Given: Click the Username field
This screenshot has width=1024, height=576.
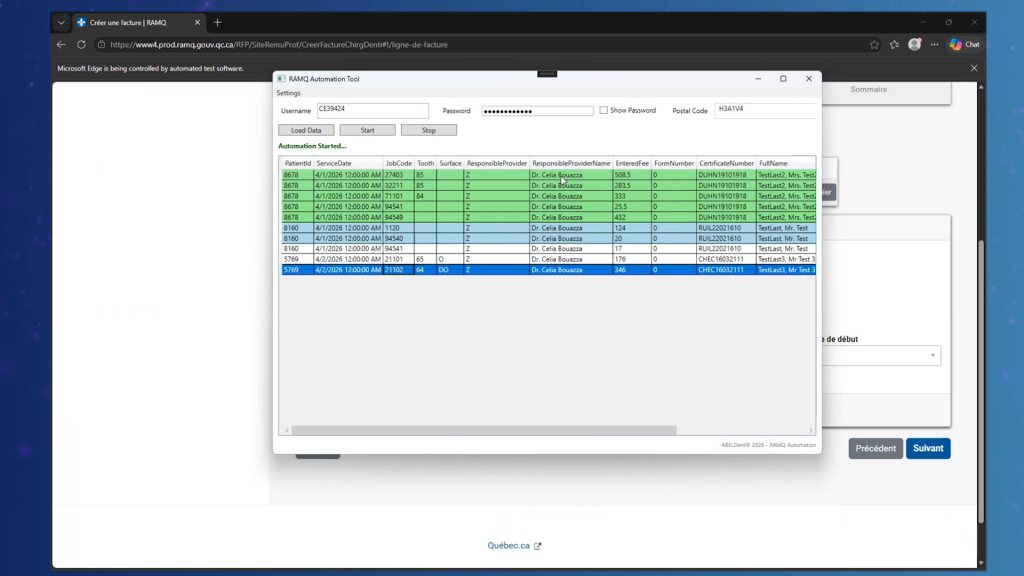Looking at the screenshot, I should (x=373, y=110).
